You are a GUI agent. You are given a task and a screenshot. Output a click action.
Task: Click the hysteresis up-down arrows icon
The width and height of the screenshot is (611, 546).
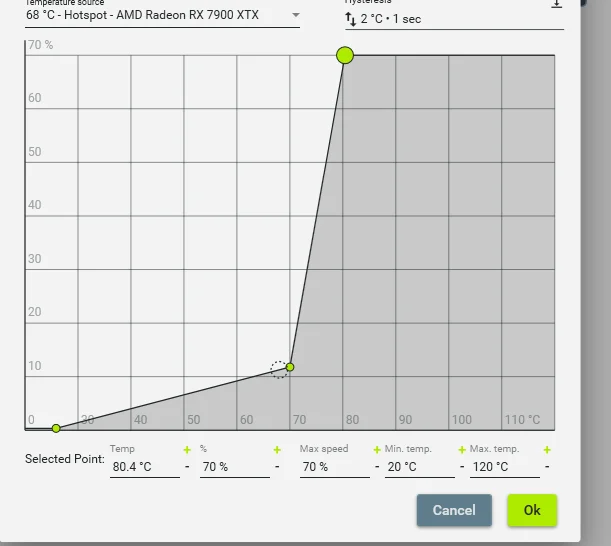[350, 19]
